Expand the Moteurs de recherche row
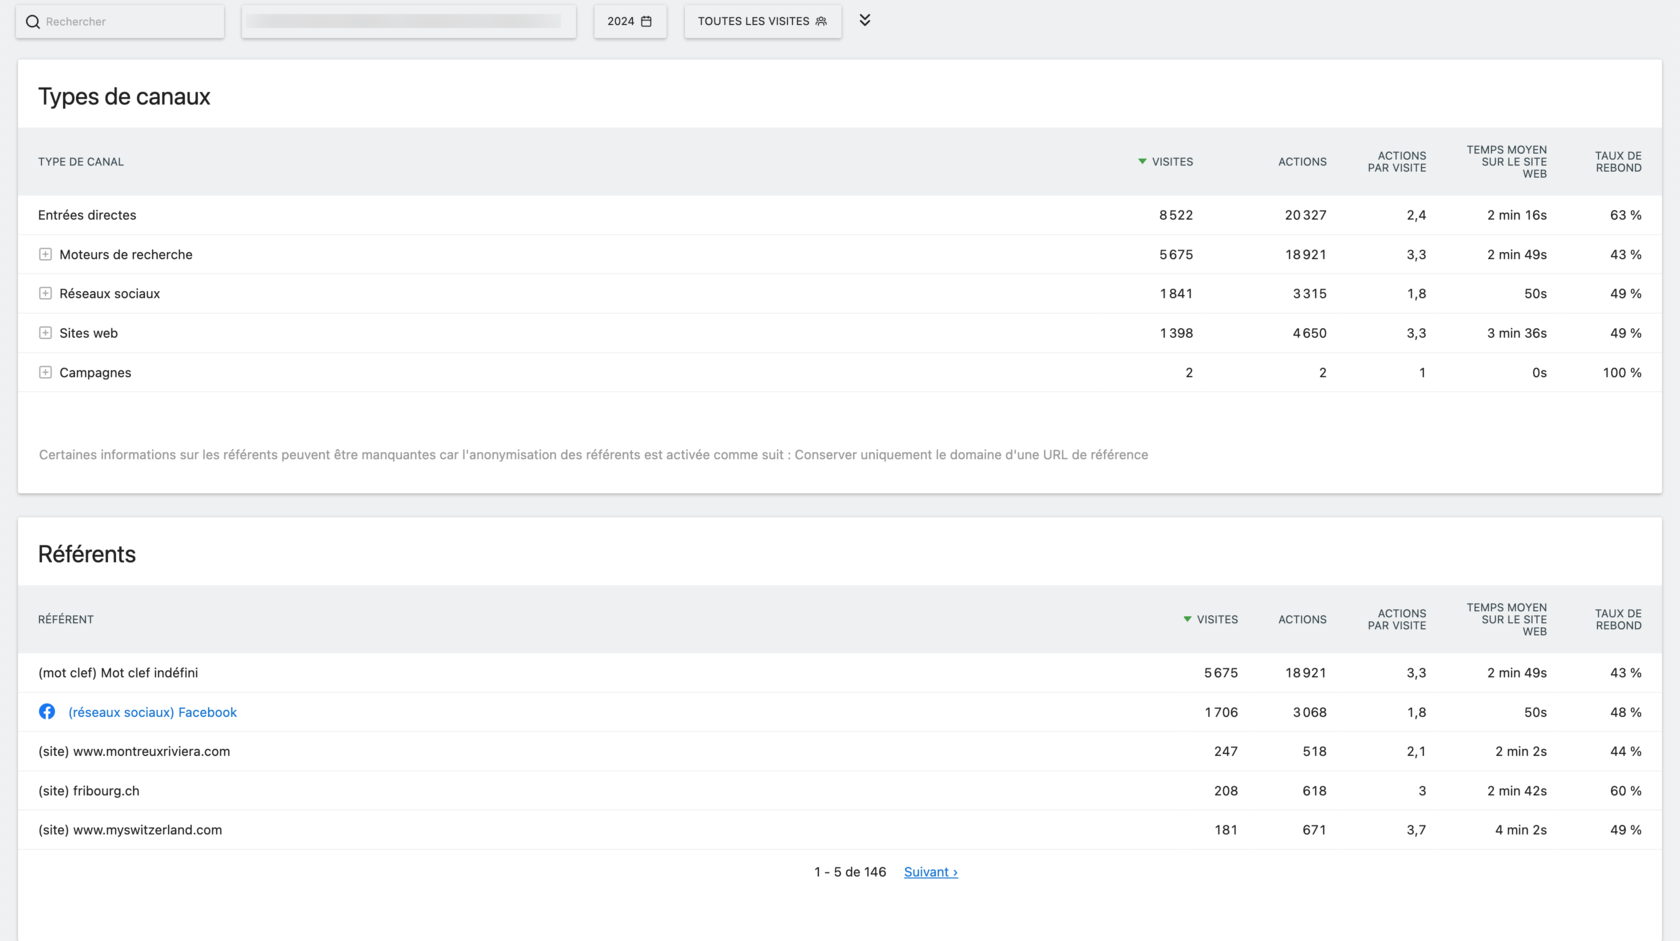The image size is (1680, 941). coord(45,255)
